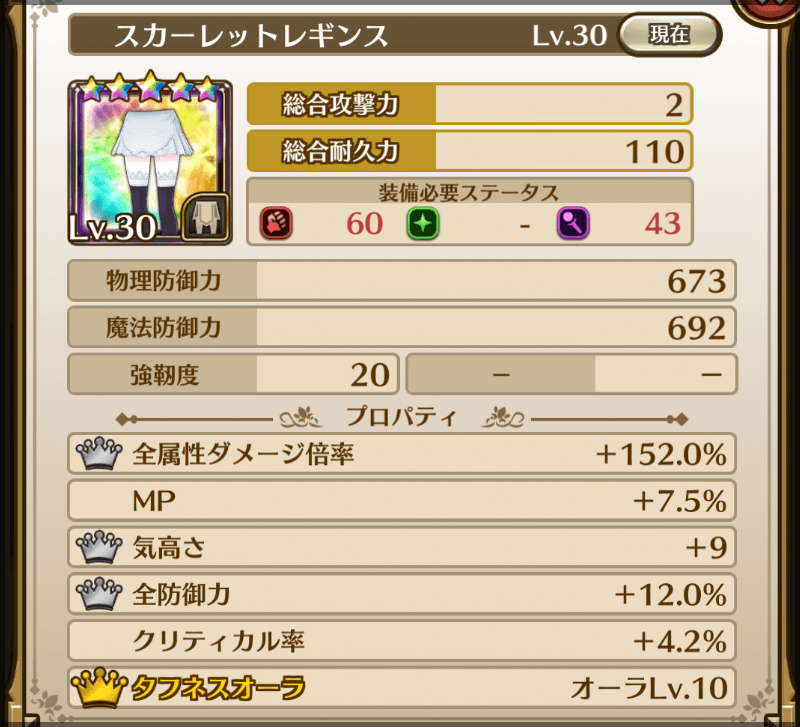Viewport: 800px width, 727px height.
Task: Open the タフネスオーラ aura skill label
Action: pyautogui.click(x=218, y=688)
